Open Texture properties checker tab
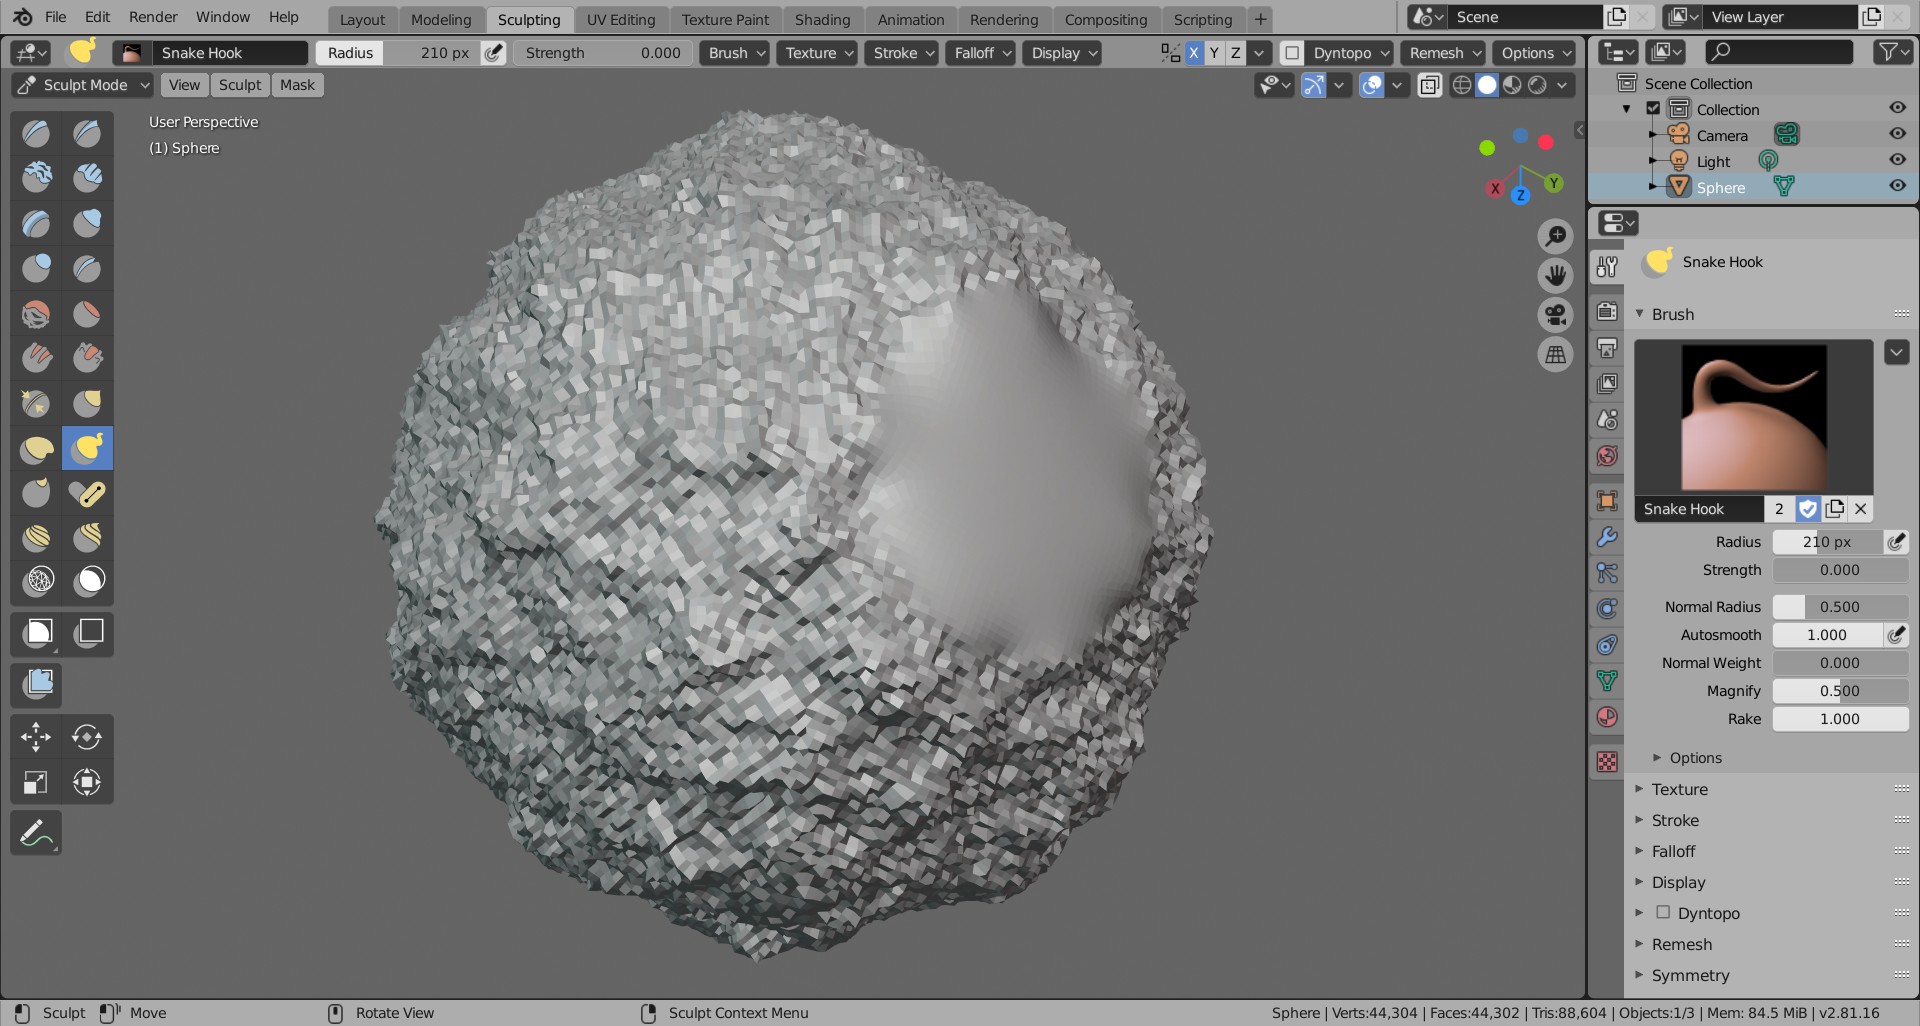Image resolution: width=1920 pixels, height=1026 pixels. (x=1607, y=761)
